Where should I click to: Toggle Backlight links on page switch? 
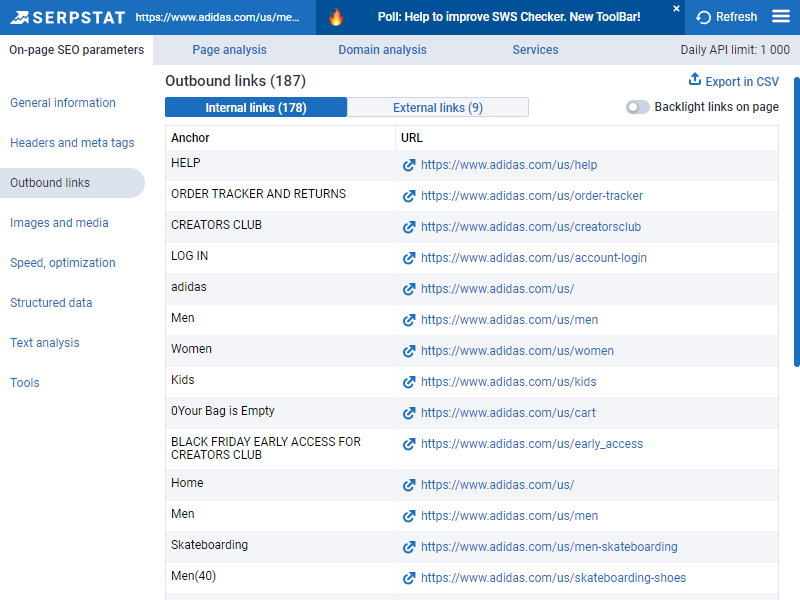point(637,107)
